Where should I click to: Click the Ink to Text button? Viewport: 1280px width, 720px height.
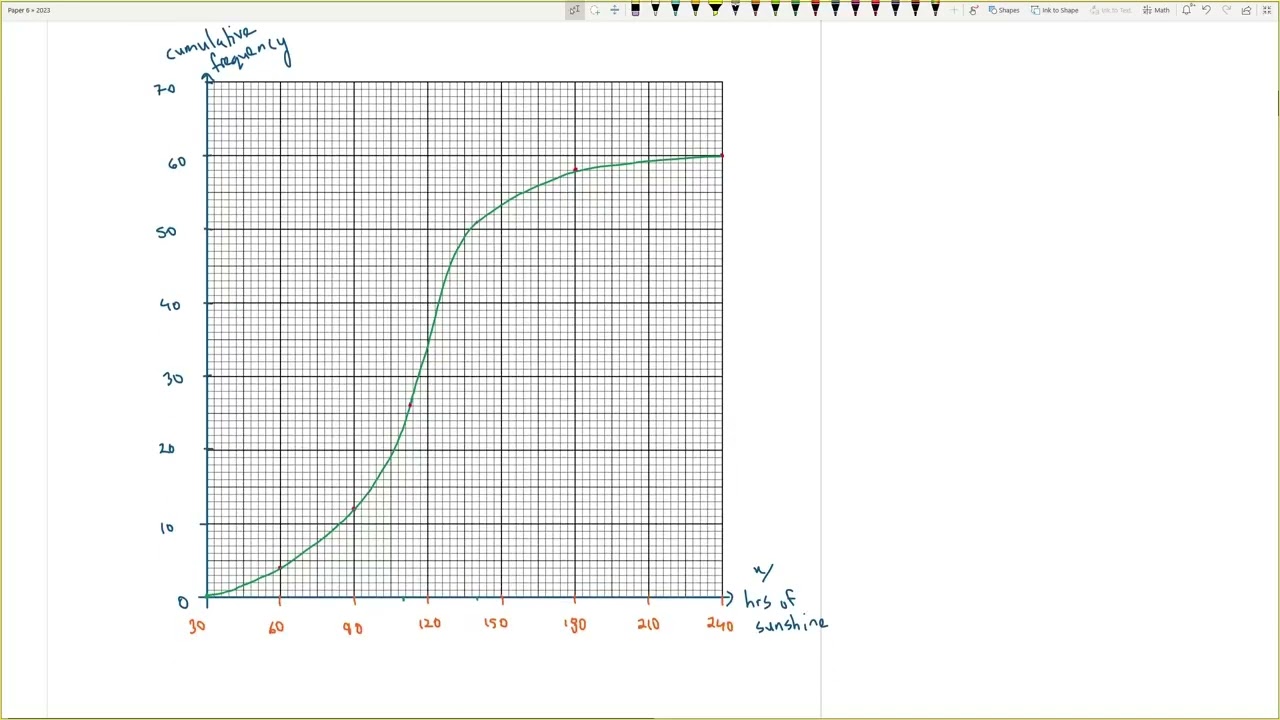[x=1110, y=10]
